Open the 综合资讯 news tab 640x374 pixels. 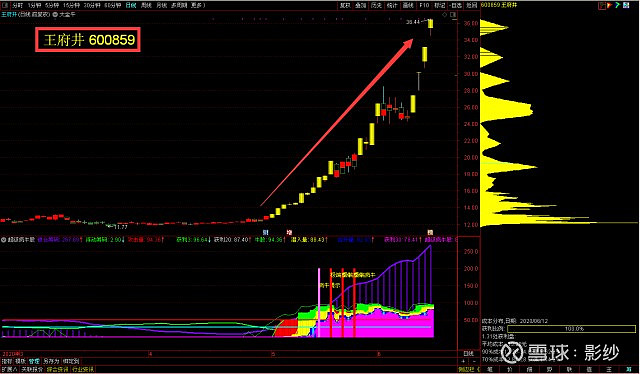57,369
